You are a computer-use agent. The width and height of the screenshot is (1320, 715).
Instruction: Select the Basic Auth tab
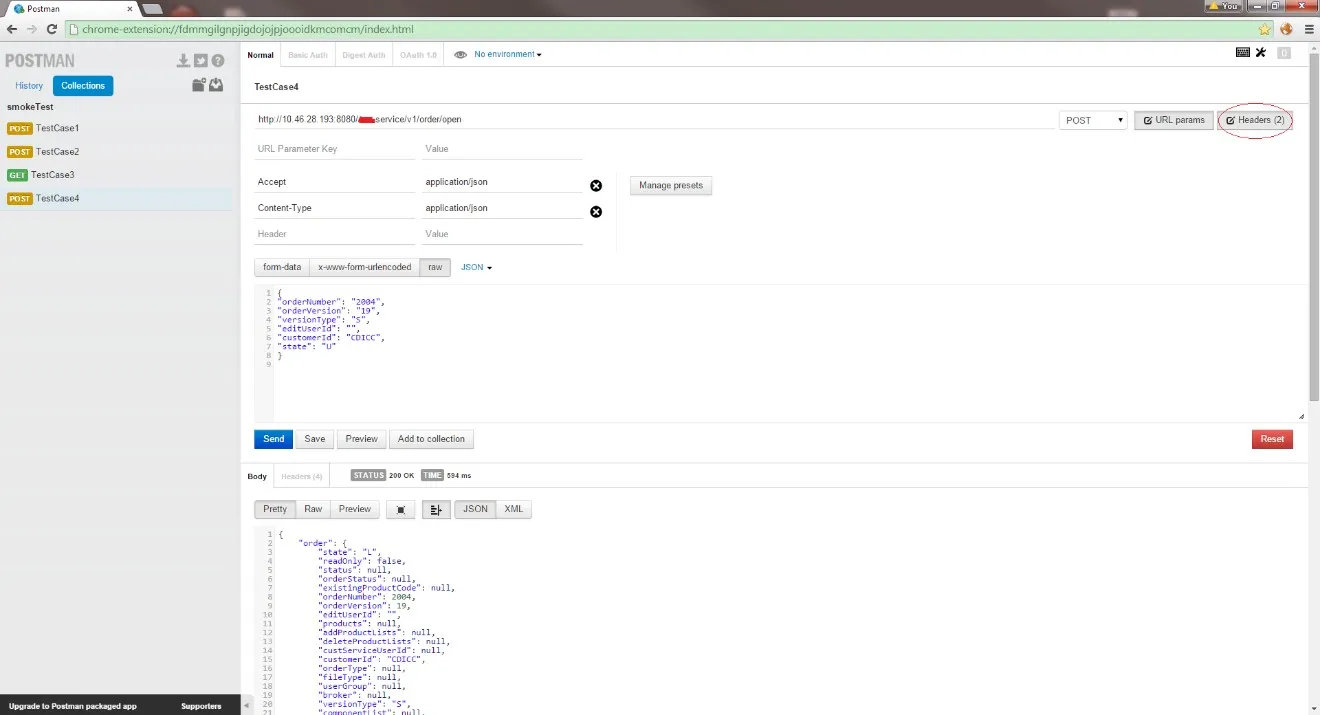pyautogui.click(x=306, y=55)
